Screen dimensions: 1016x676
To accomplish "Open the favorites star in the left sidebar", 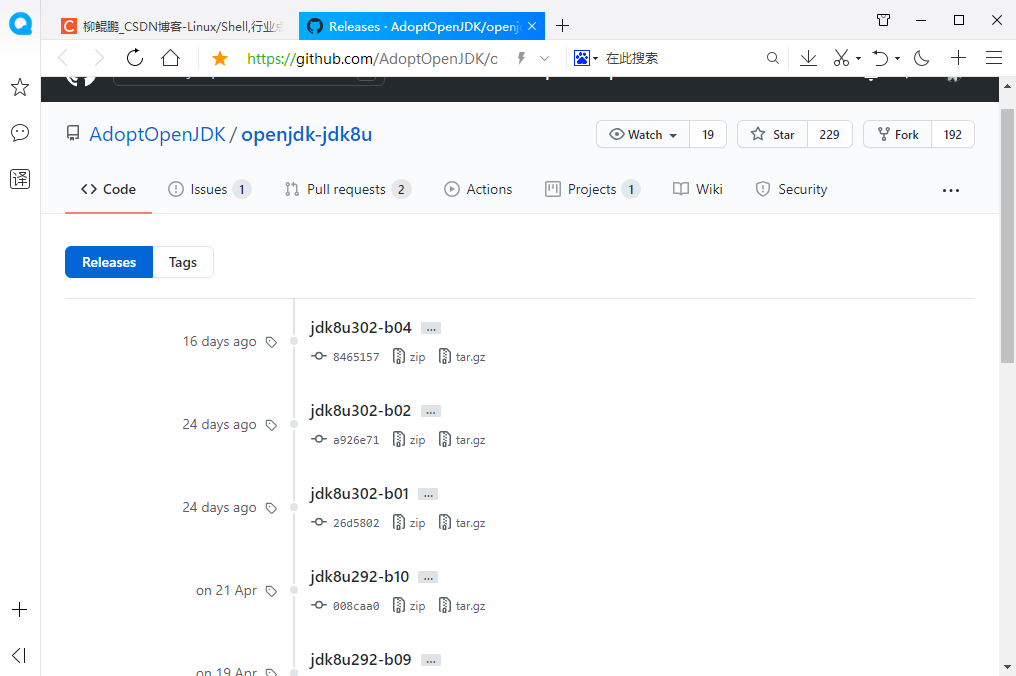I will click(20, 87).
